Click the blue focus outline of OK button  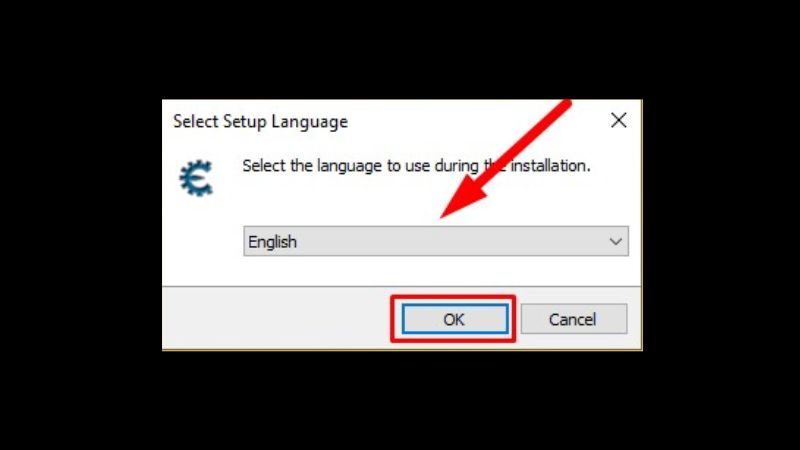(x=455, y=305)
